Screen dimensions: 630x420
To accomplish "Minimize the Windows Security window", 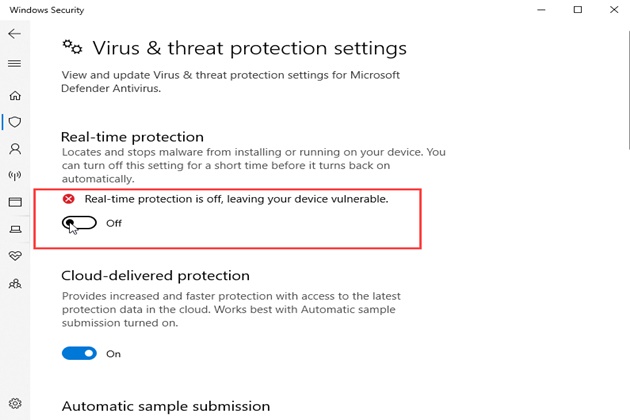I will [x=541, y=10].
